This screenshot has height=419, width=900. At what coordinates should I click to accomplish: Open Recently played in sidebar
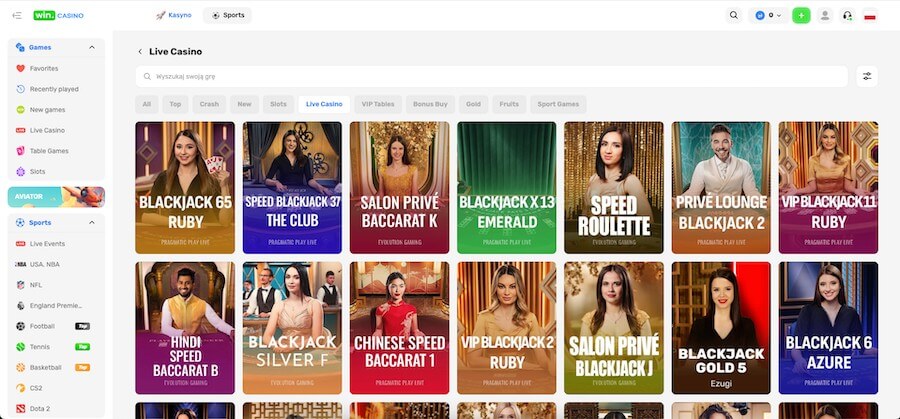click(x=56, y=89)
